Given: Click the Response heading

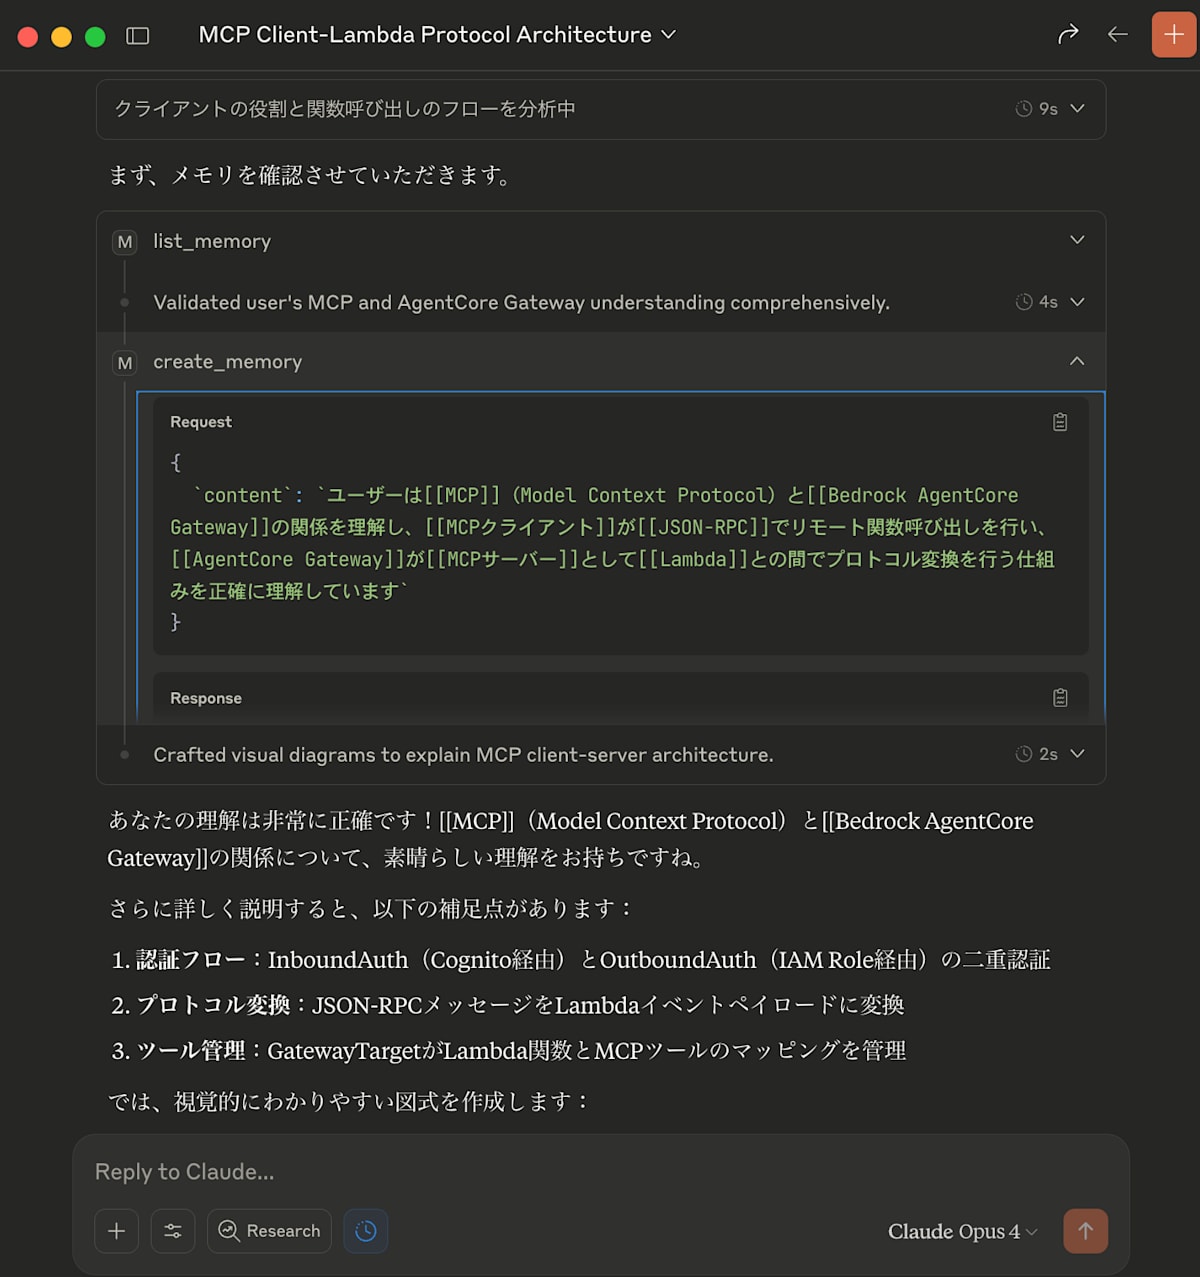Looking at the screenshot, I should tap(206, 698).
